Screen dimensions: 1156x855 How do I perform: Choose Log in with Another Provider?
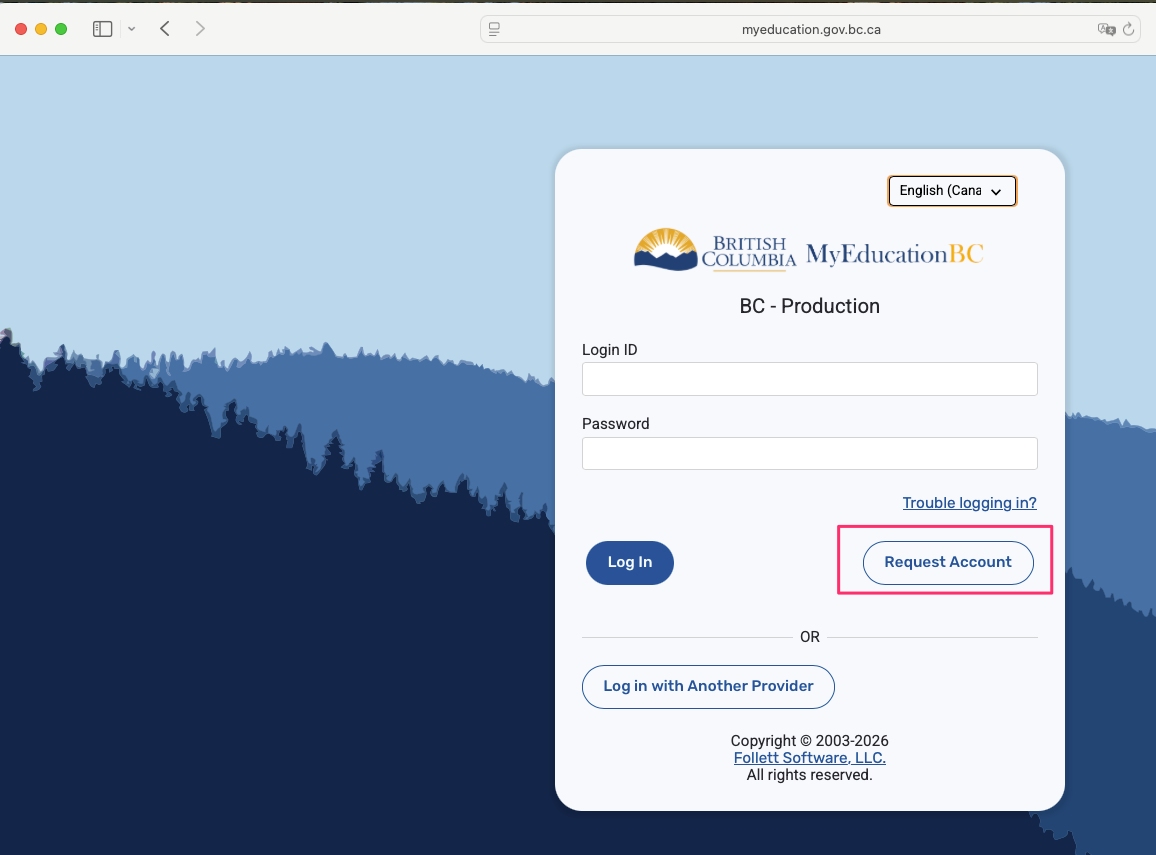click(x=708, y=686)
